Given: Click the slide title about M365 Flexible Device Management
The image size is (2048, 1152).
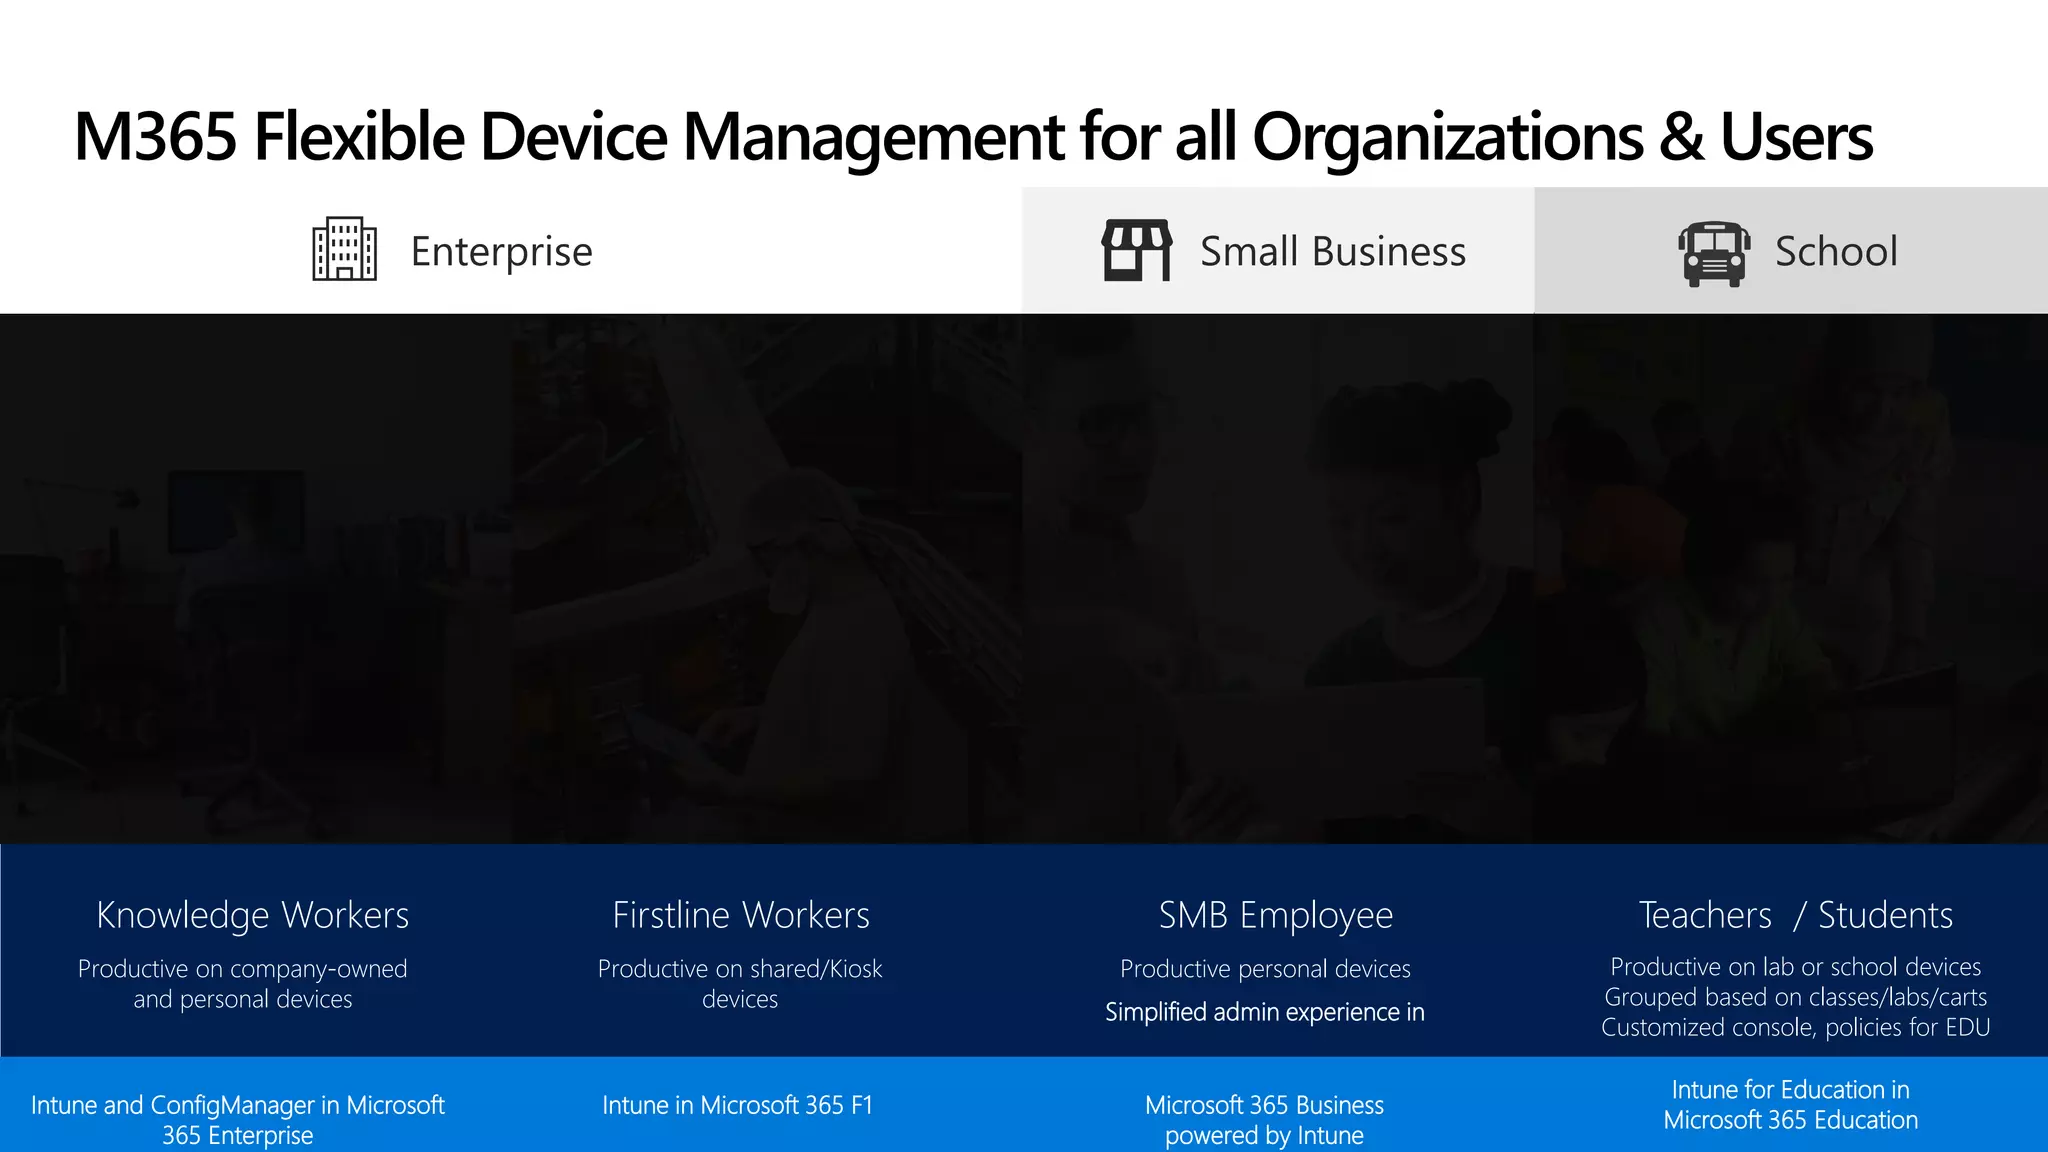Looking at the screenshot, I should [x=973, y=137].
